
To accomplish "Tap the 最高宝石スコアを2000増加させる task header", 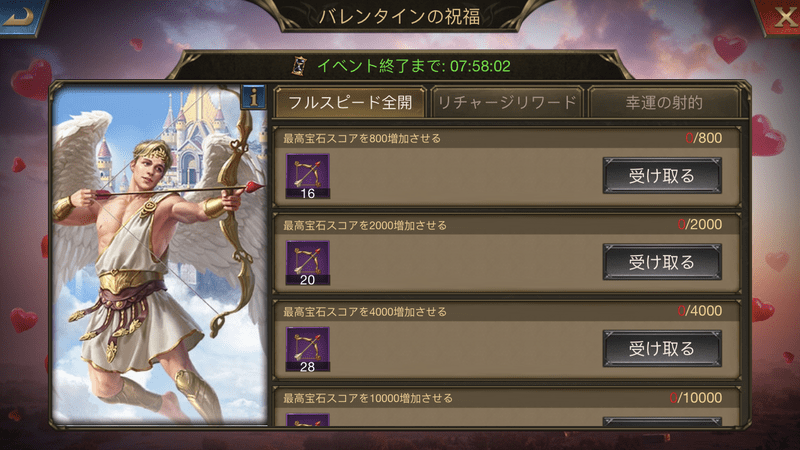I will 365,225.
